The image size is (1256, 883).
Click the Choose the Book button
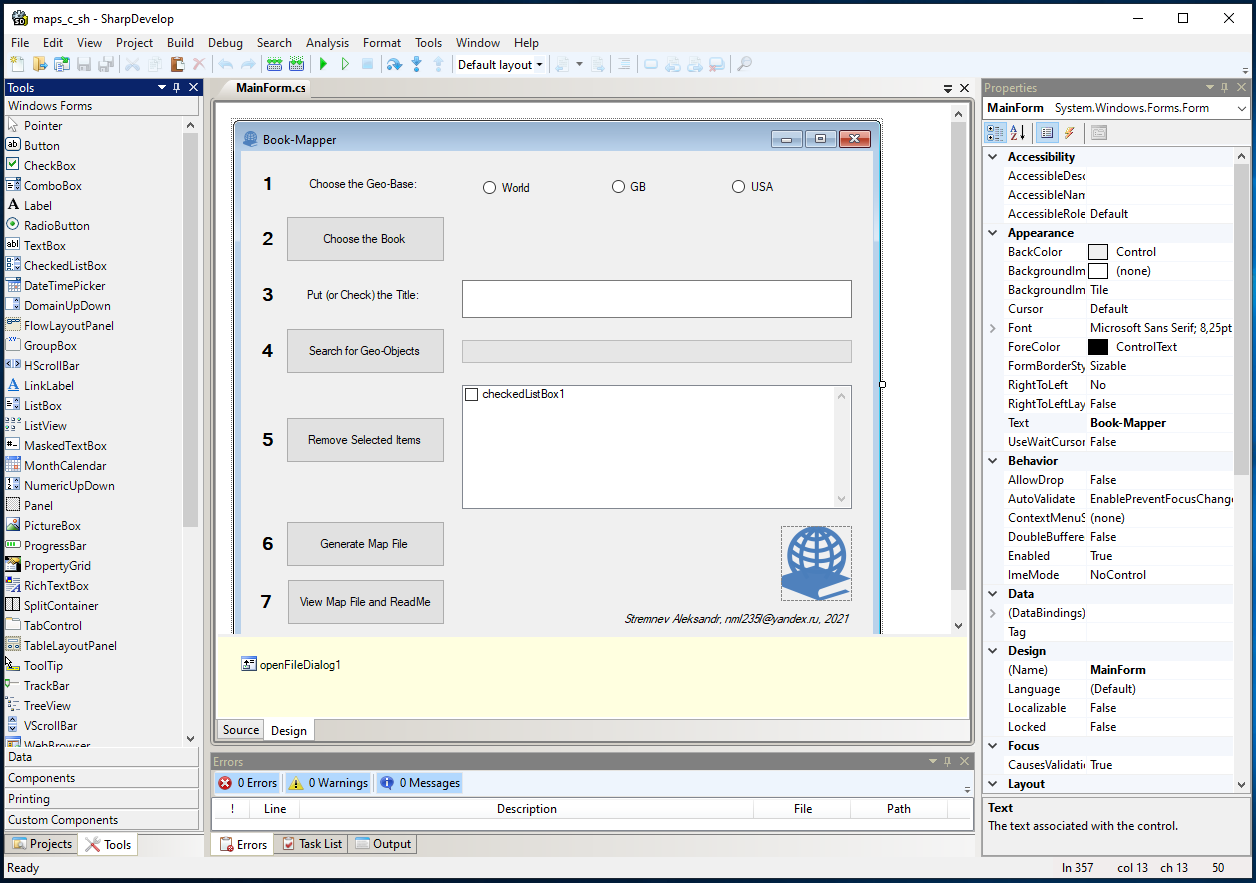point(365,239)
